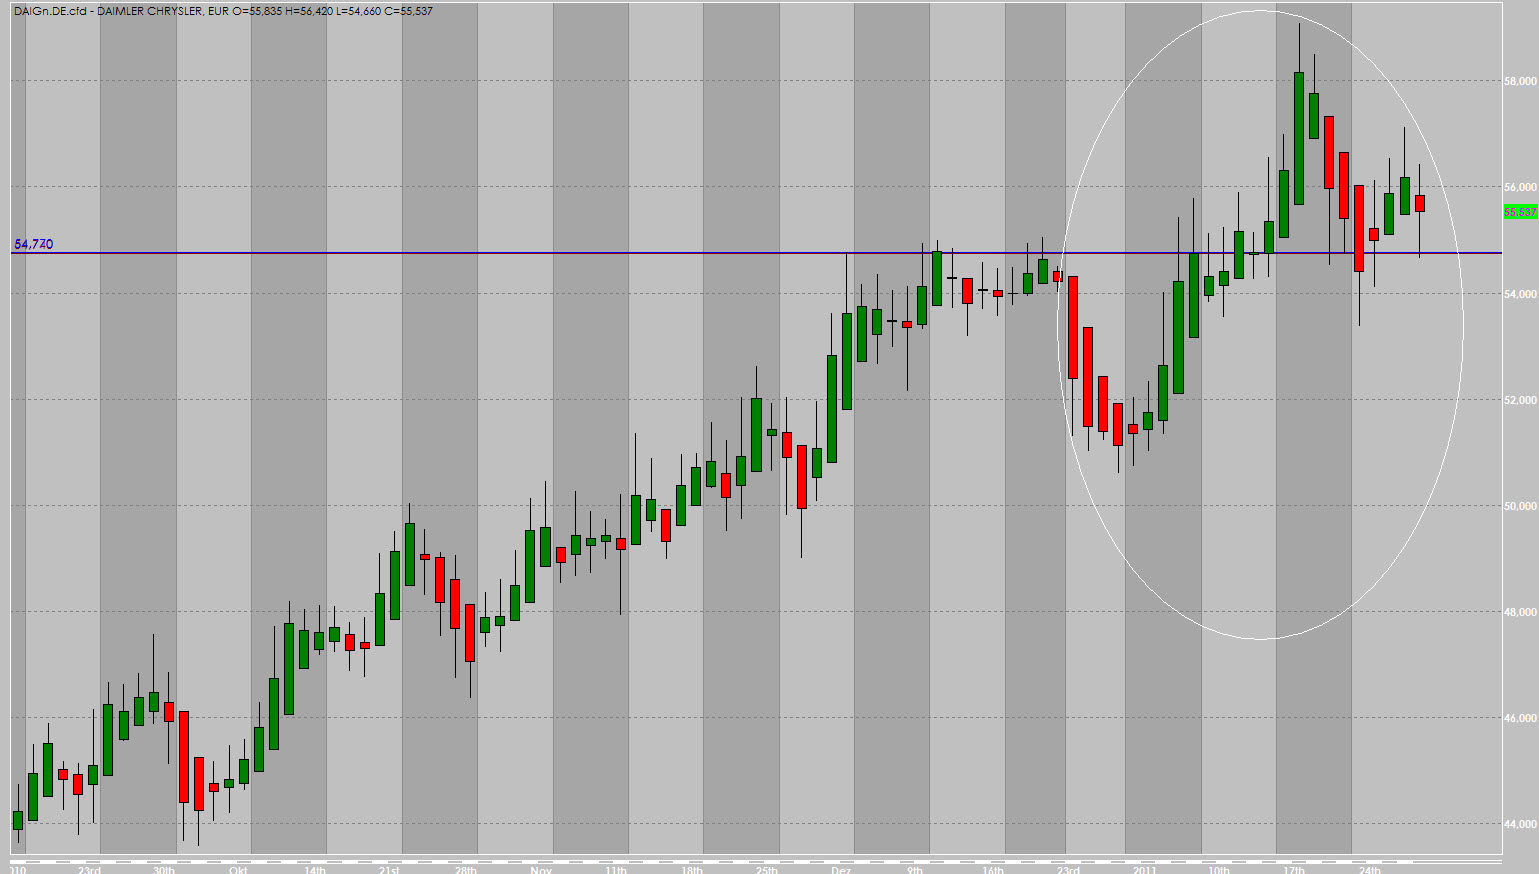Click the 24th label on the date axis
The image size is (1539, 874).
1370,869
